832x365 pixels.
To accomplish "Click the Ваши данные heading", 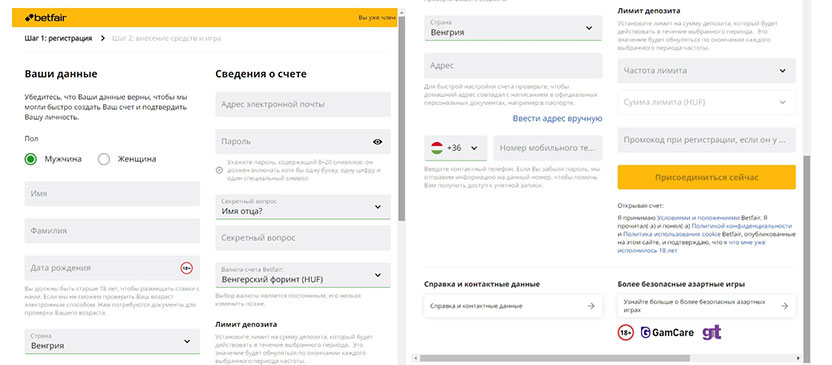I will pyautogui.click(x=60, y=74).
